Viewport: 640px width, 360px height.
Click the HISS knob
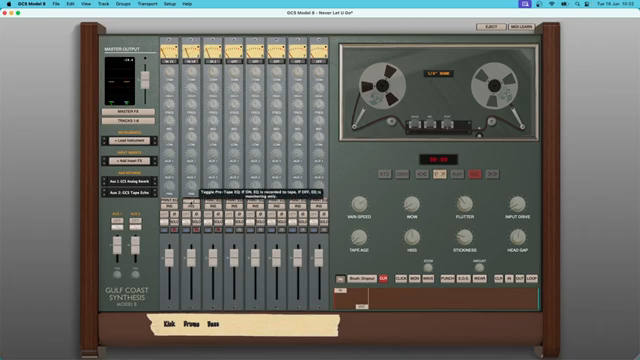pyautogui.click(x=412, y=237)
